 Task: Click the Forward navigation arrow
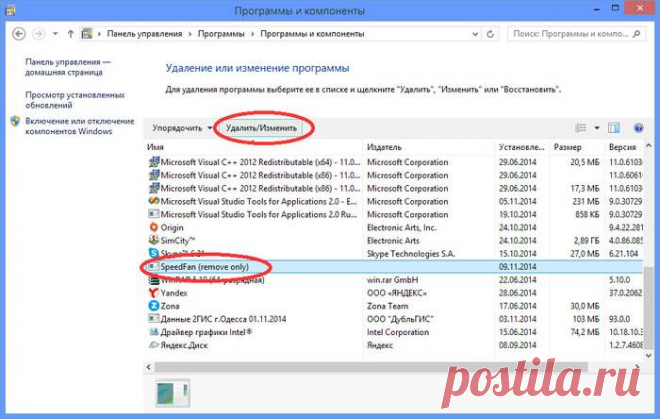tap(39, 34)
